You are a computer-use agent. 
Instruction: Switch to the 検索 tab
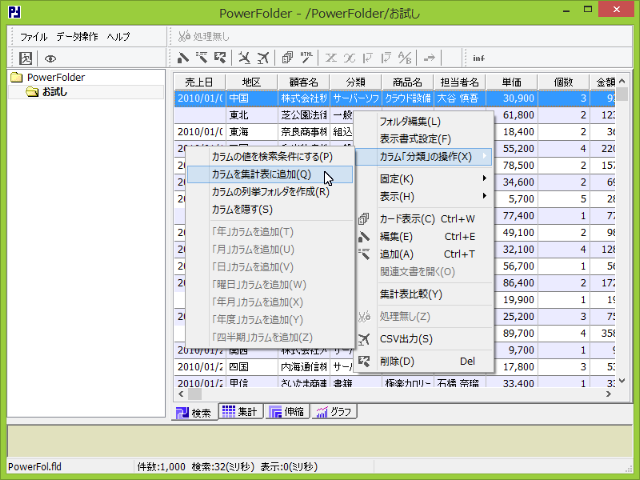pos(194,412)
